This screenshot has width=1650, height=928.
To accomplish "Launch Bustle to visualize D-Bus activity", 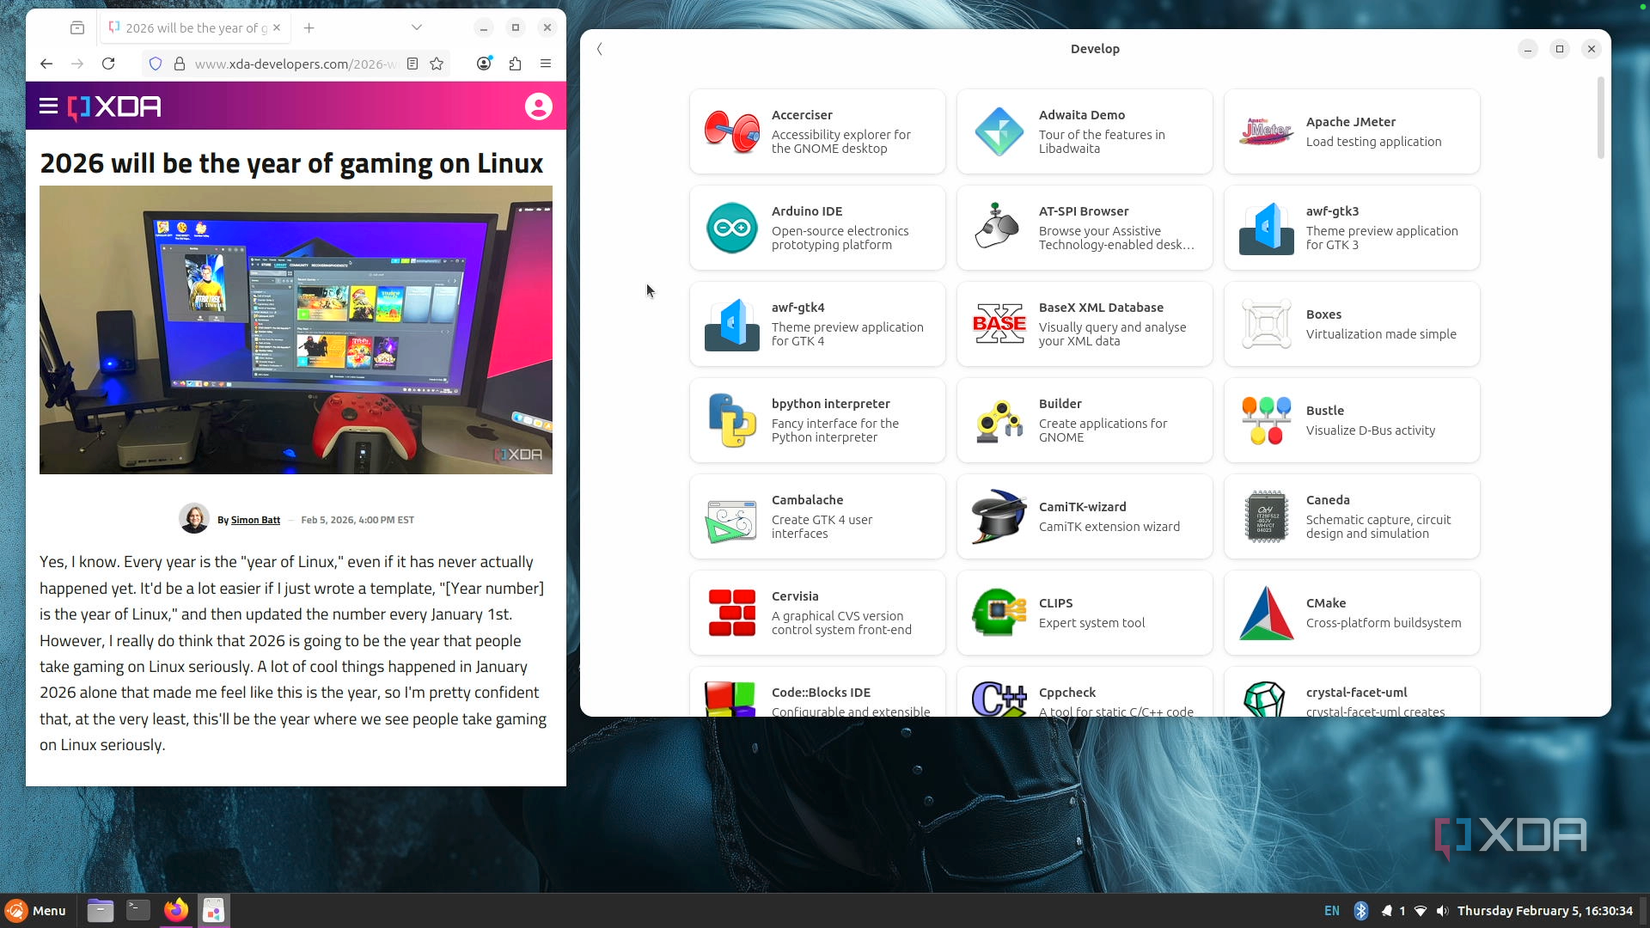I will click(1351, 420).
